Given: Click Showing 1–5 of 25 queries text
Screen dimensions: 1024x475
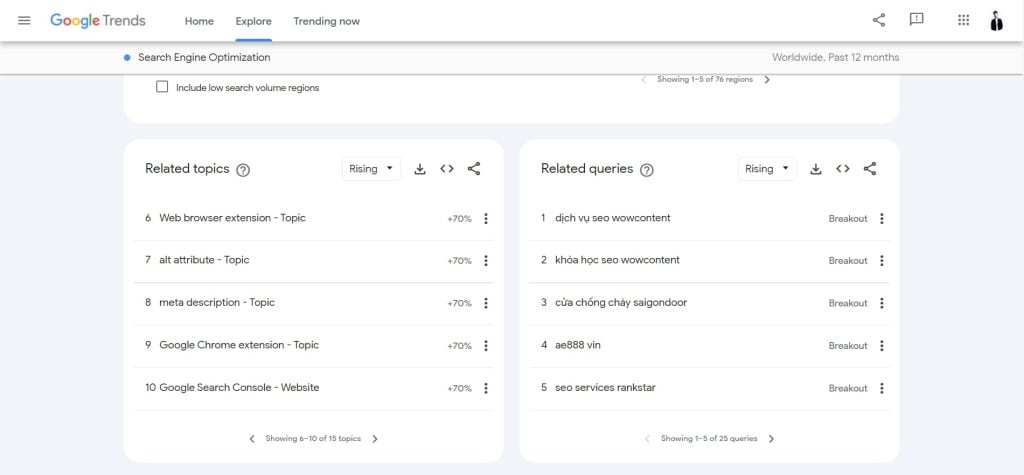Looking at the screenshot, I should coord(709,439).
